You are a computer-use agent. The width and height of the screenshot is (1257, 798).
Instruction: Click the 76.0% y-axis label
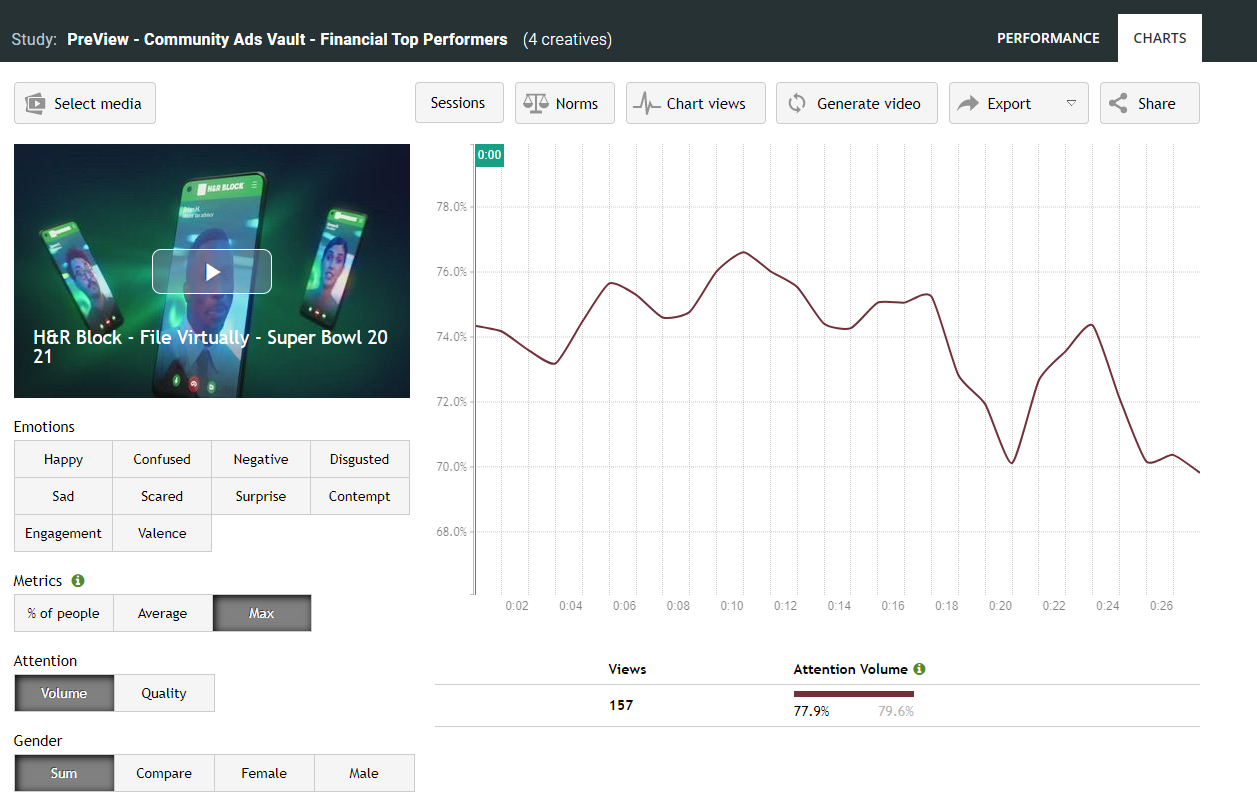[x=452, y=272]
